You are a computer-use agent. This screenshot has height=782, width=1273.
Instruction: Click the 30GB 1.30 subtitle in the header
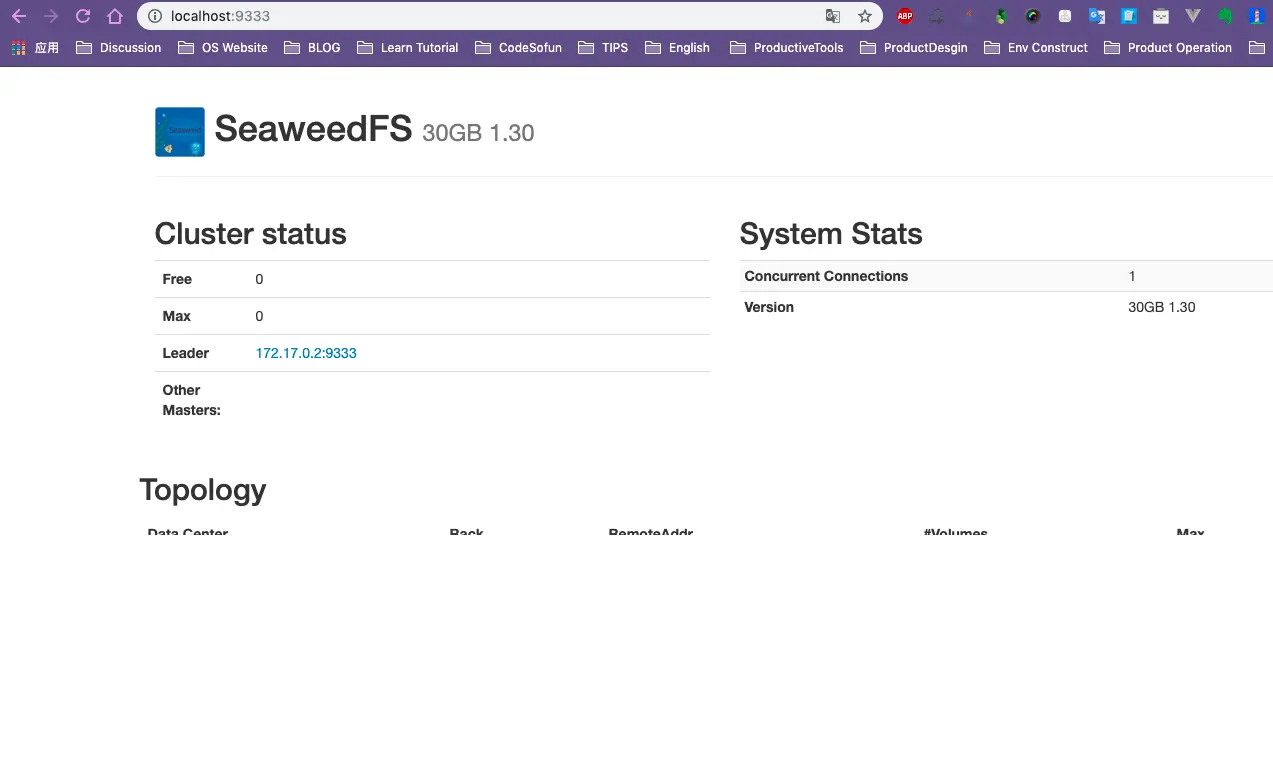coord(478,133)
